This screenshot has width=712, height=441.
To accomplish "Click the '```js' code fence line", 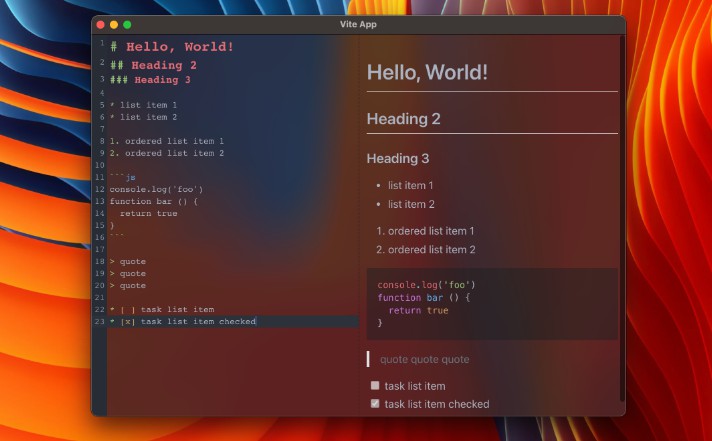I will tap(123, 177).
